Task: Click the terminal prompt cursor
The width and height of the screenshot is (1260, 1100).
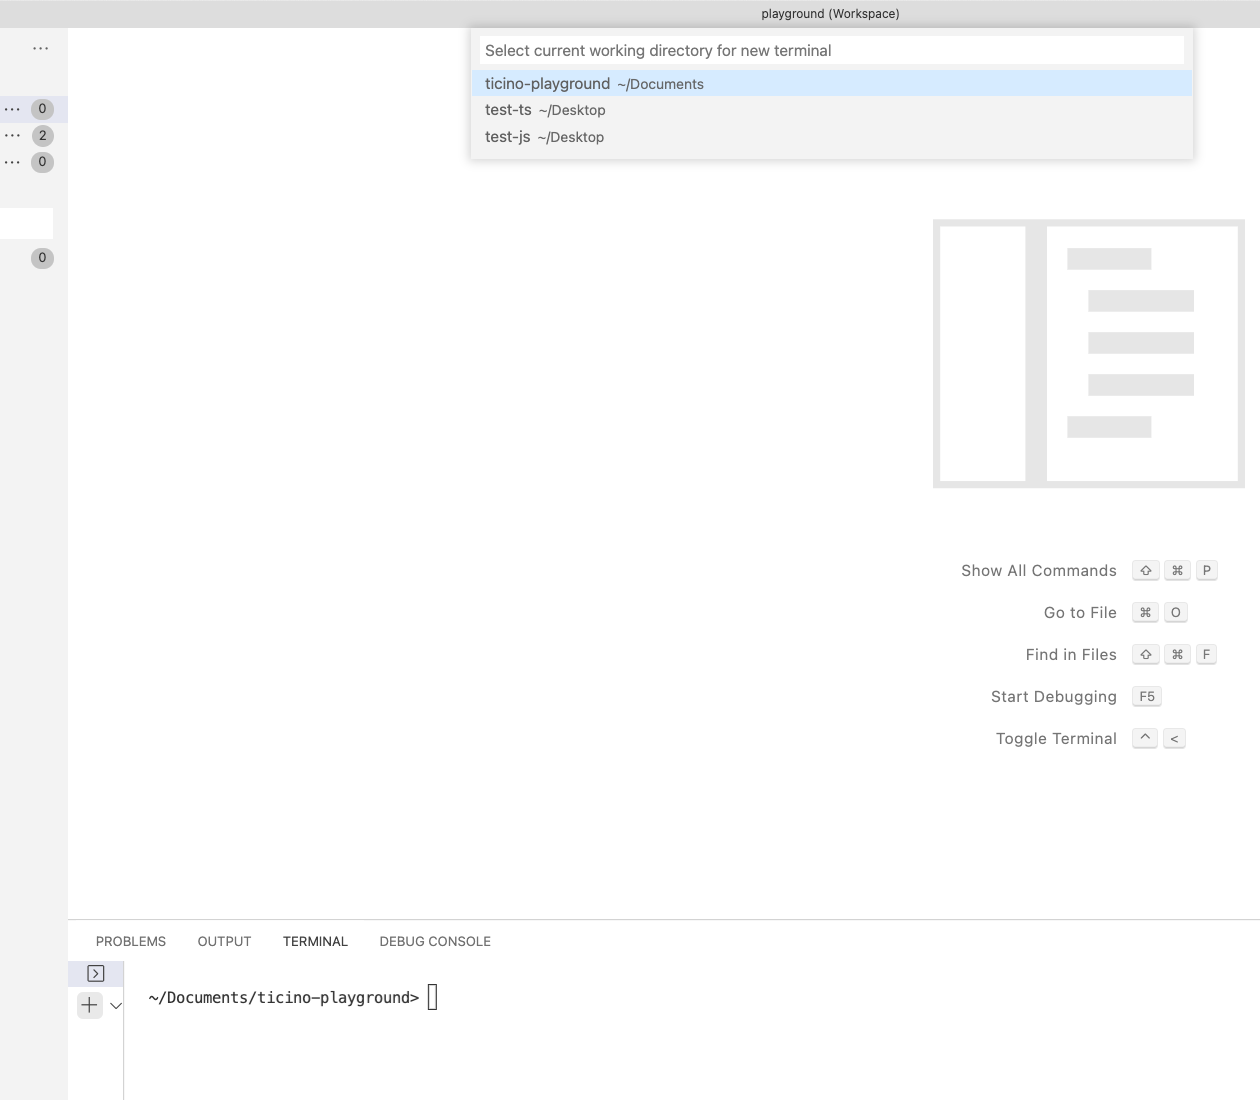Action: coord(432,997)
